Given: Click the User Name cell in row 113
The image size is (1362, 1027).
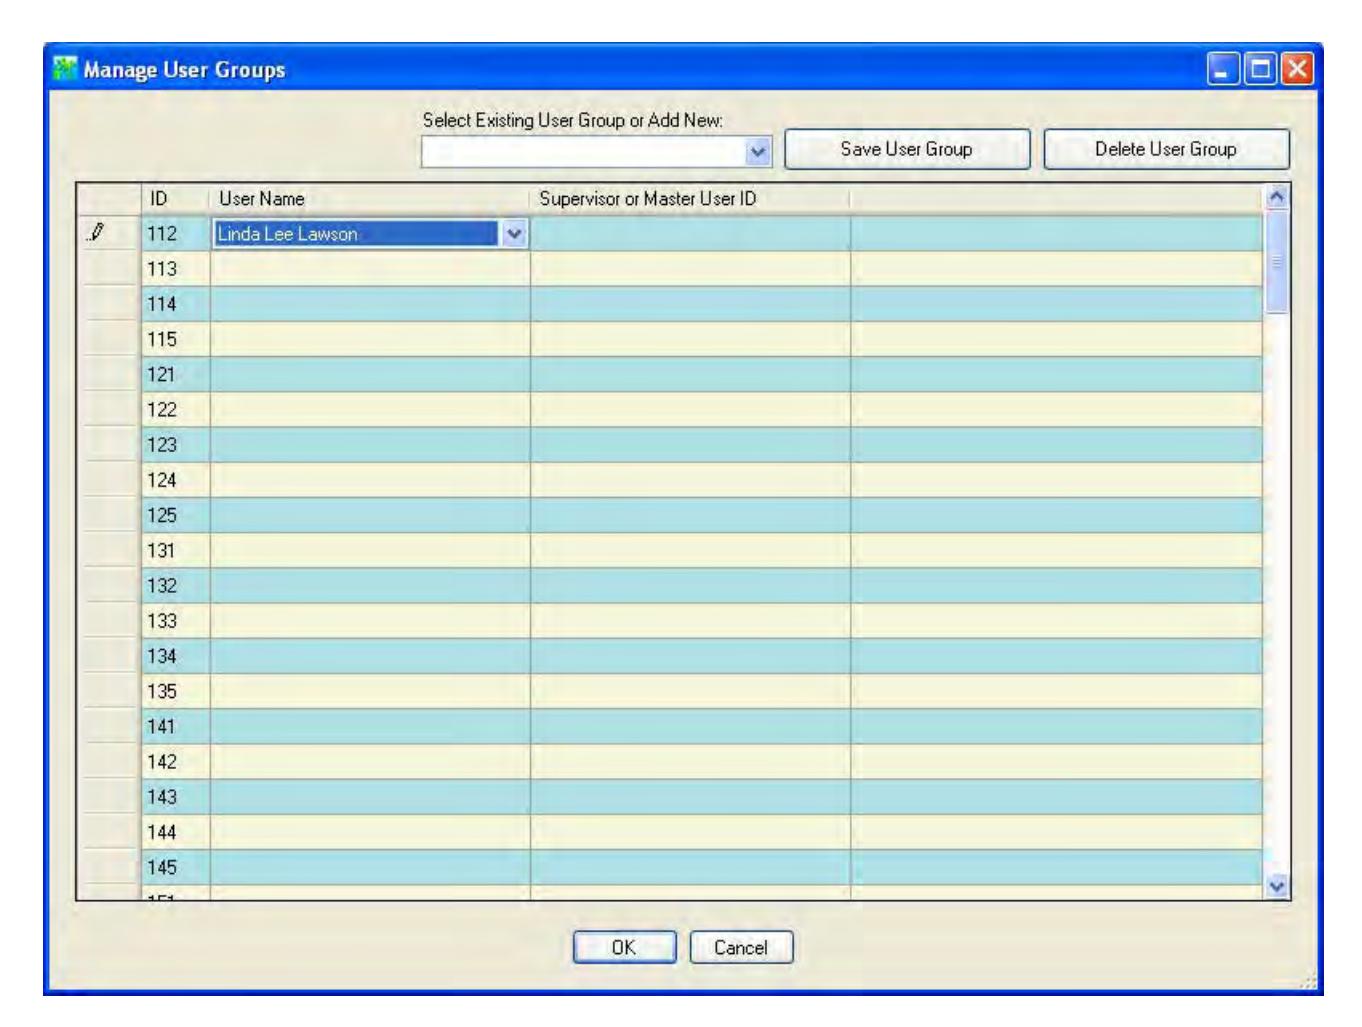Looking at the screenshot, I should click(x=370, y=269).
